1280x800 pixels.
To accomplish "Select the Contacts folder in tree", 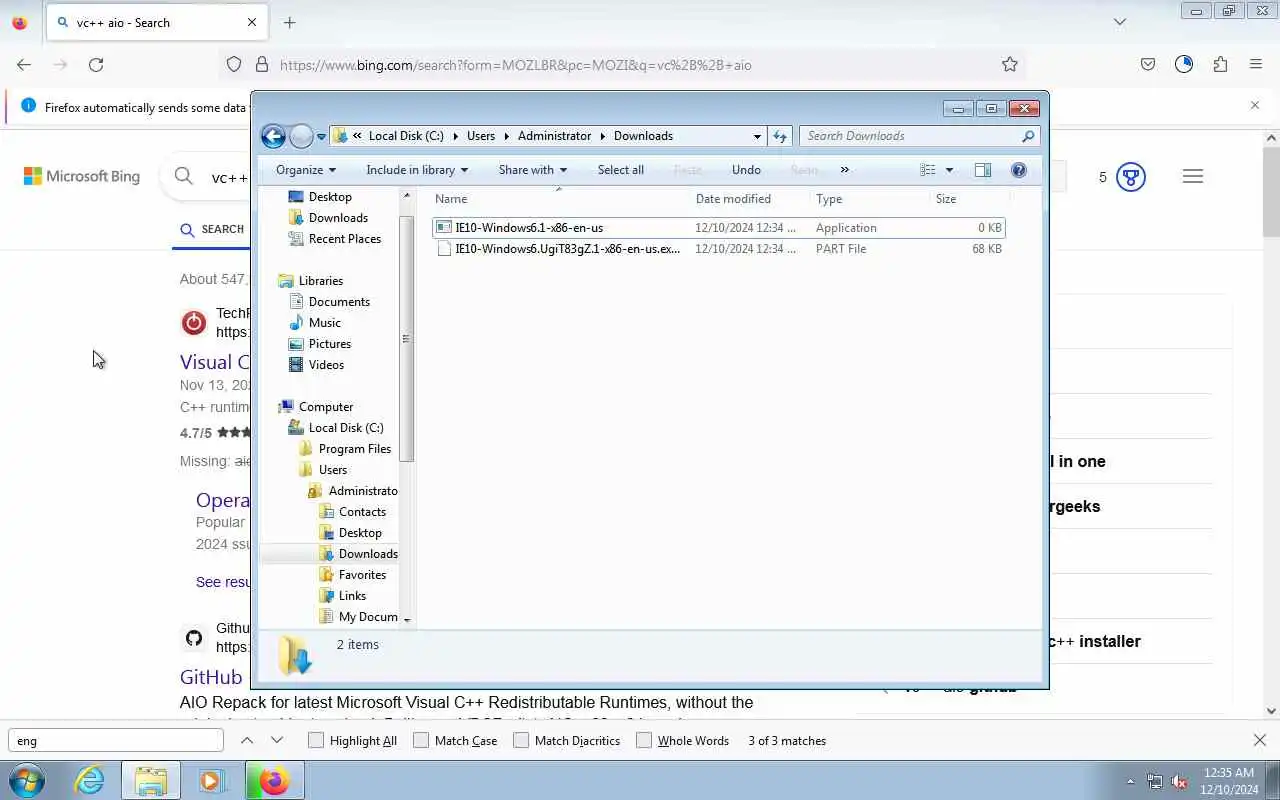I will click(362, 512).
